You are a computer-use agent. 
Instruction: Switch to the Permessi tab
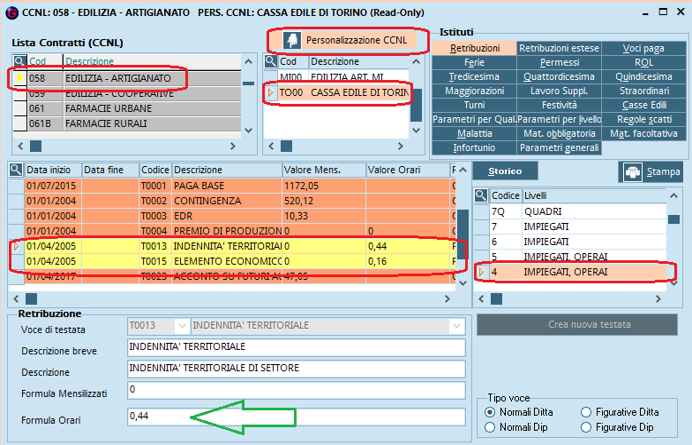coord(559,62)
